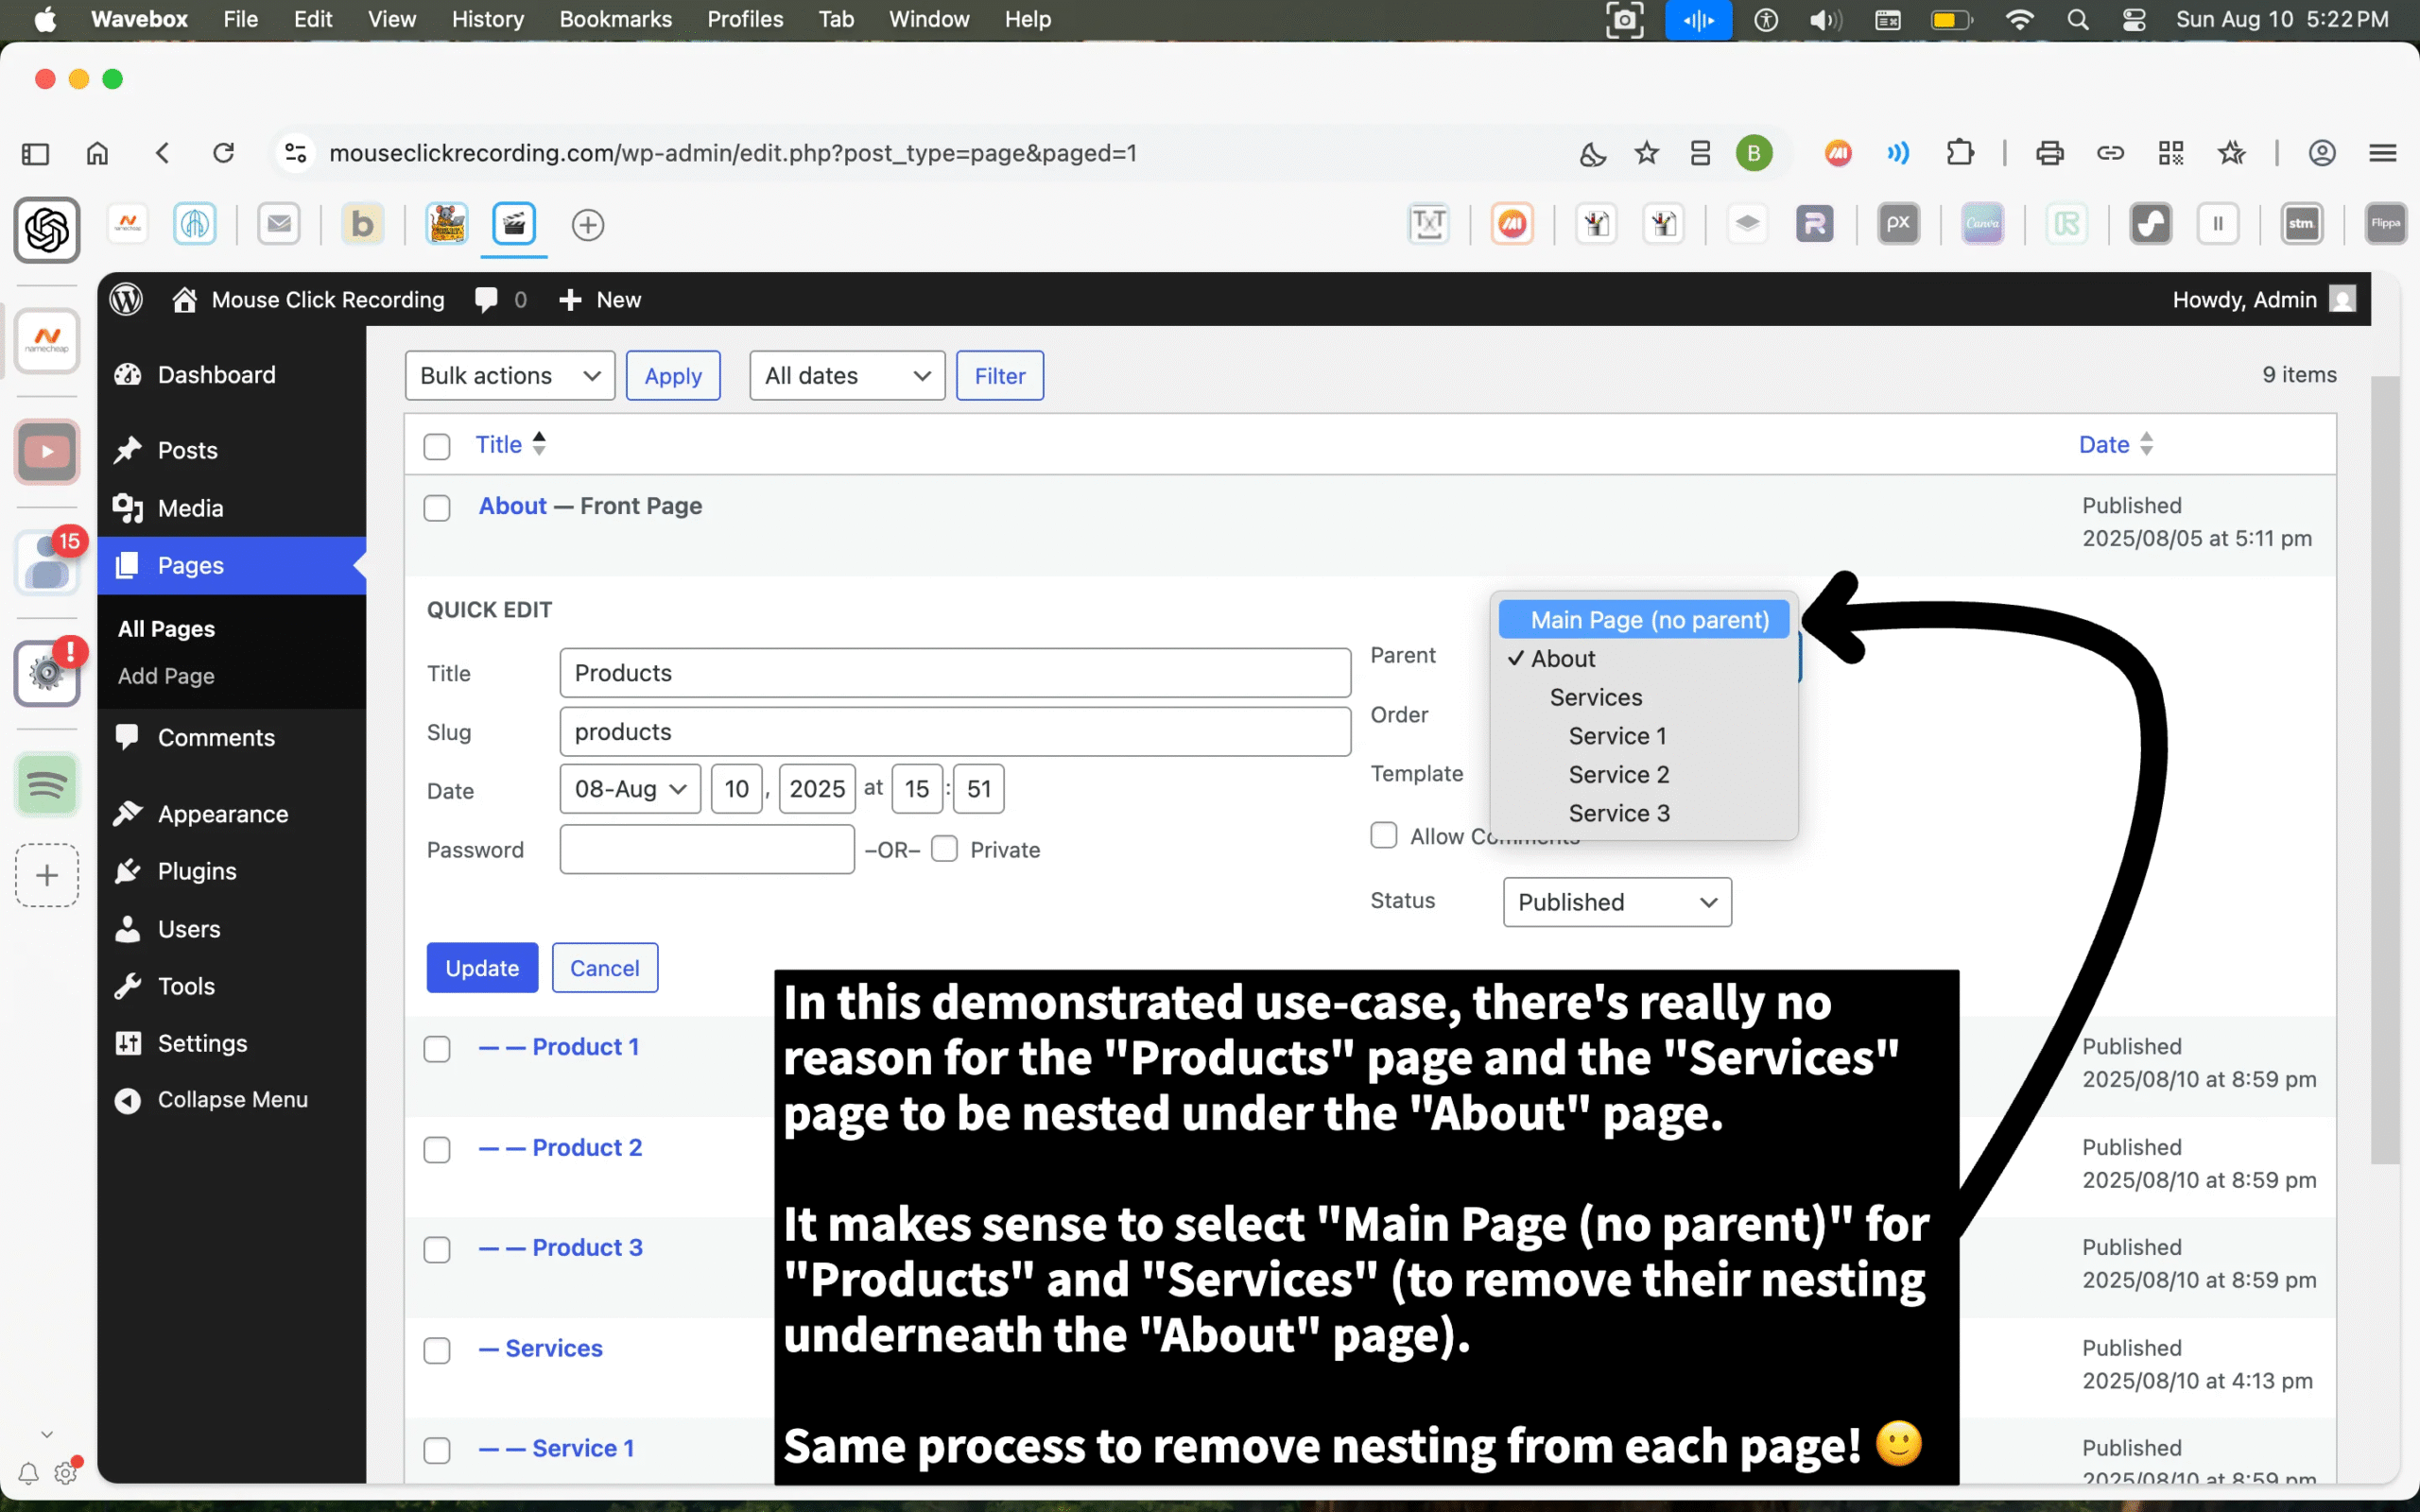Open the extensions puzzle icon

[x=1960, y=153]
